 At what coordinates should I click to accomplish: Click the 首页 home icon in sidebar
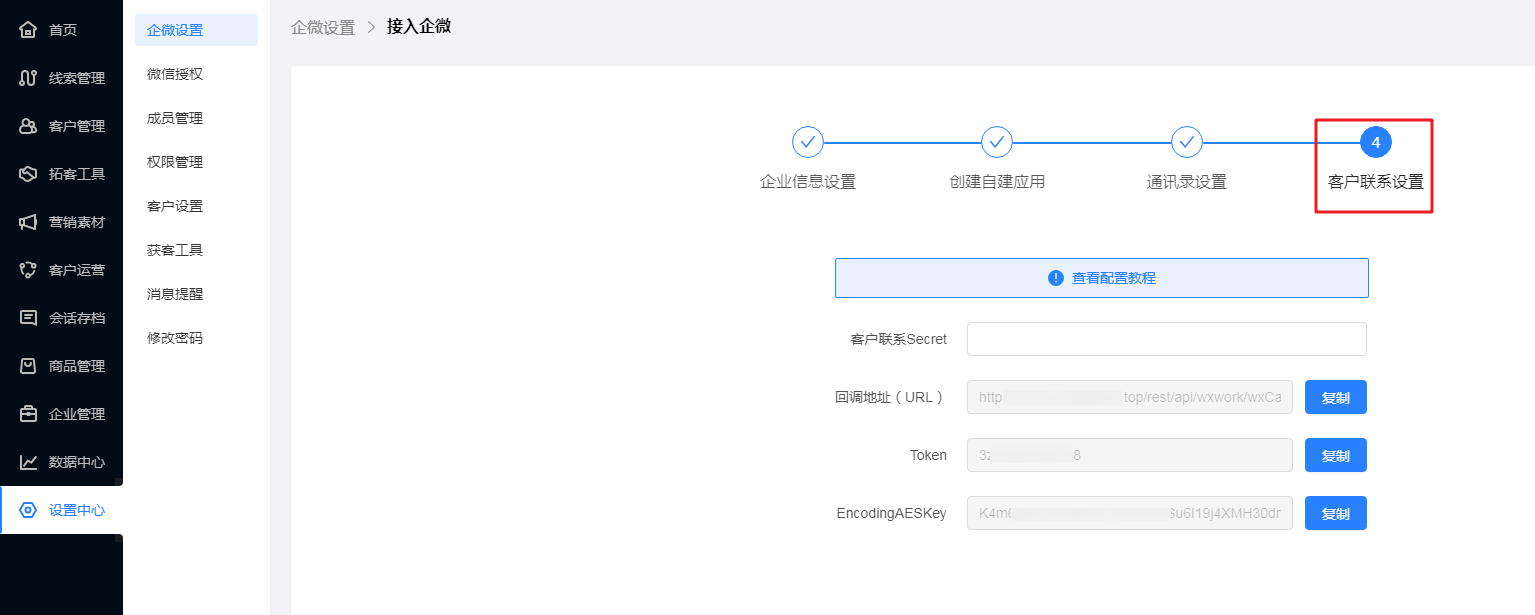[x=29, y=30]
